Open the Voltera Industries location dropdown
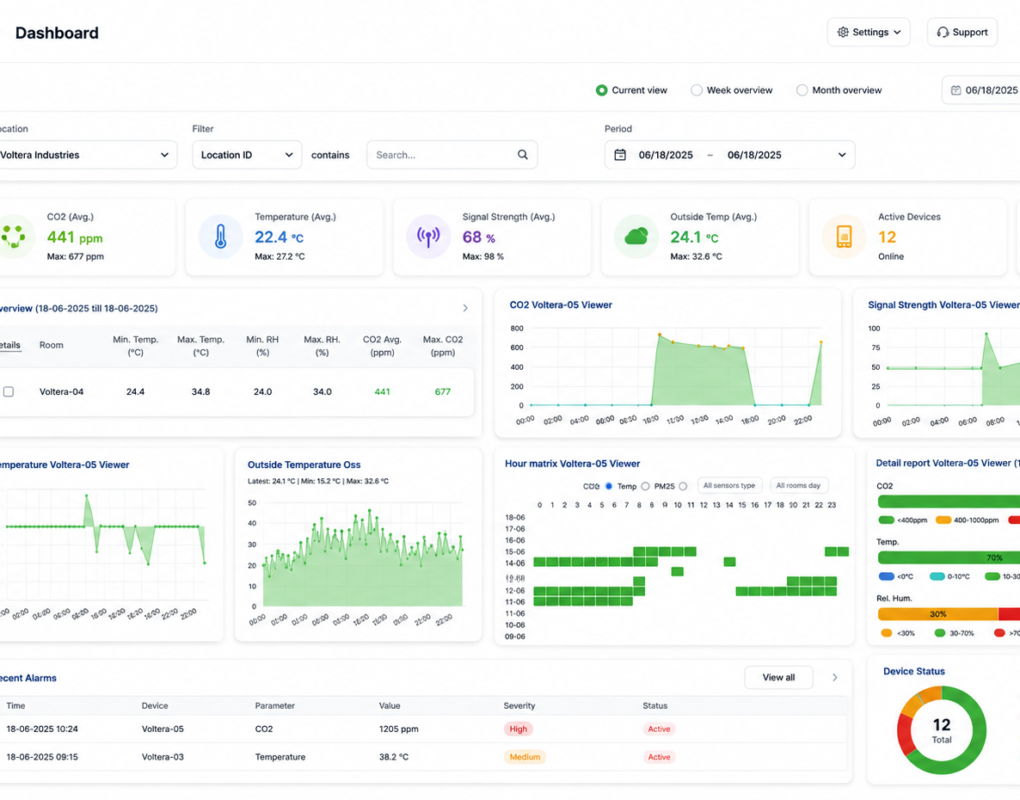Viewport: 1020px width, 800px height. (87, 155)
